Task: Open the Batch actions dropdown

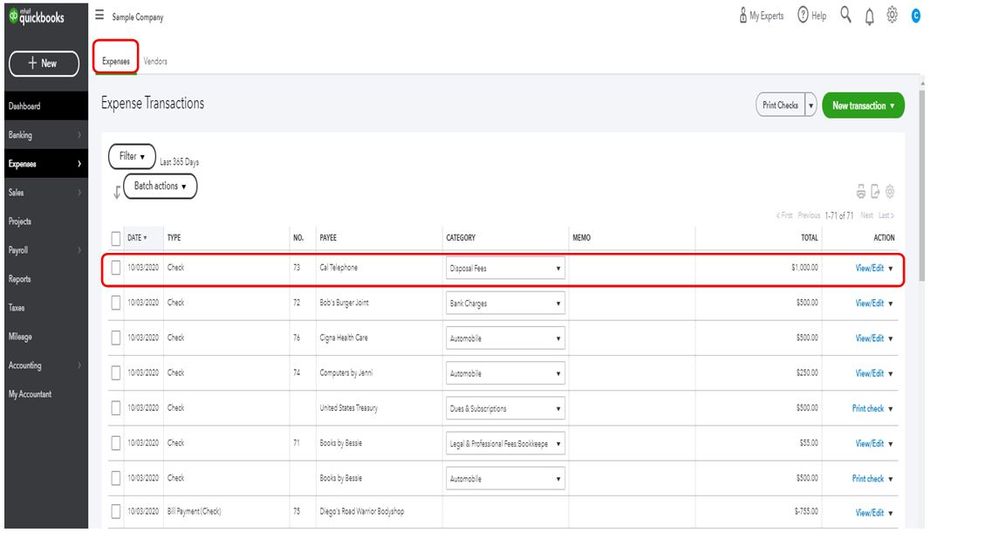Action: [x=160, y=186]
